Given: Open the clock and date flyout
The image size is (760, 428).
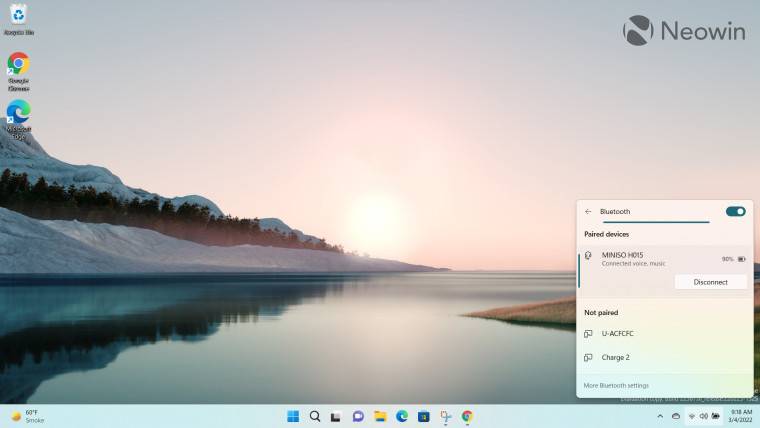Looking at the screenshot, I should (x=741, y=416).
